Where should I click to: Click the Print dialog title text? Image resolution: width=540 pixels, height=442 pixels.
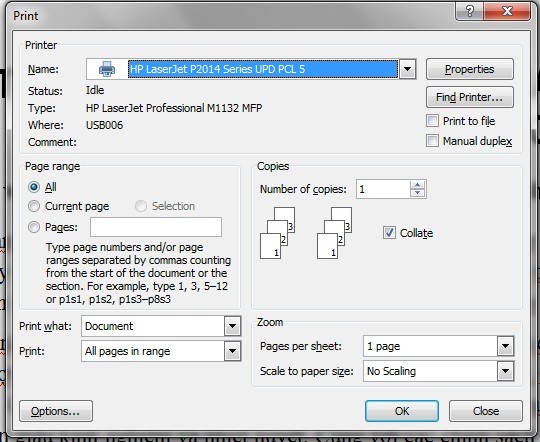26,16
